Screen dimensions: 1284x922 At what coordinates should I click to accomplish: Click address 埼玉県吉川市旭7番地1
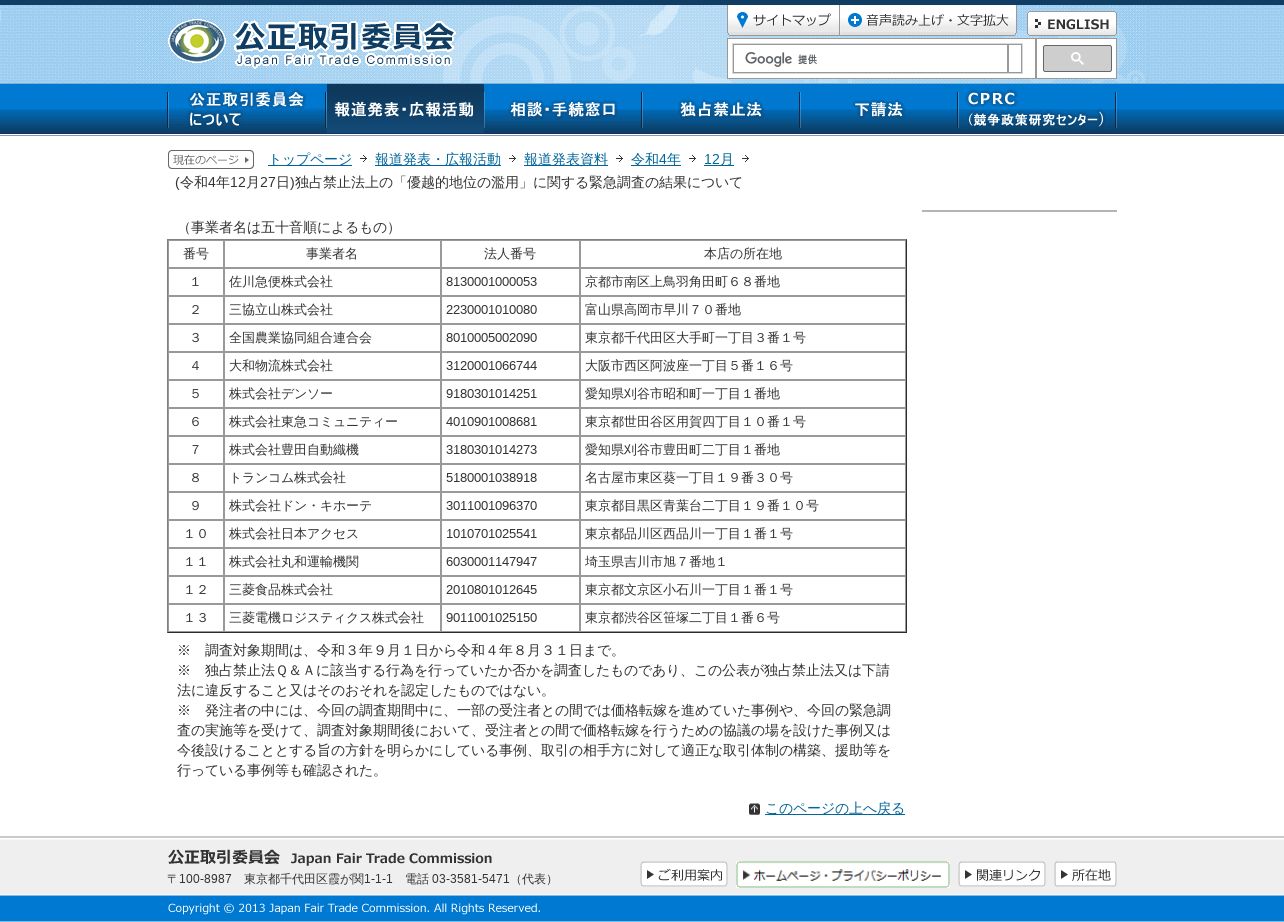pyautogui.click(x=656, y=562)
